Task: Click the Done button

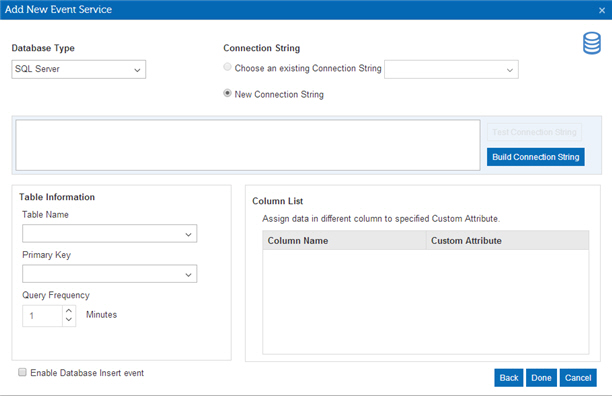Action: [541, 378]
